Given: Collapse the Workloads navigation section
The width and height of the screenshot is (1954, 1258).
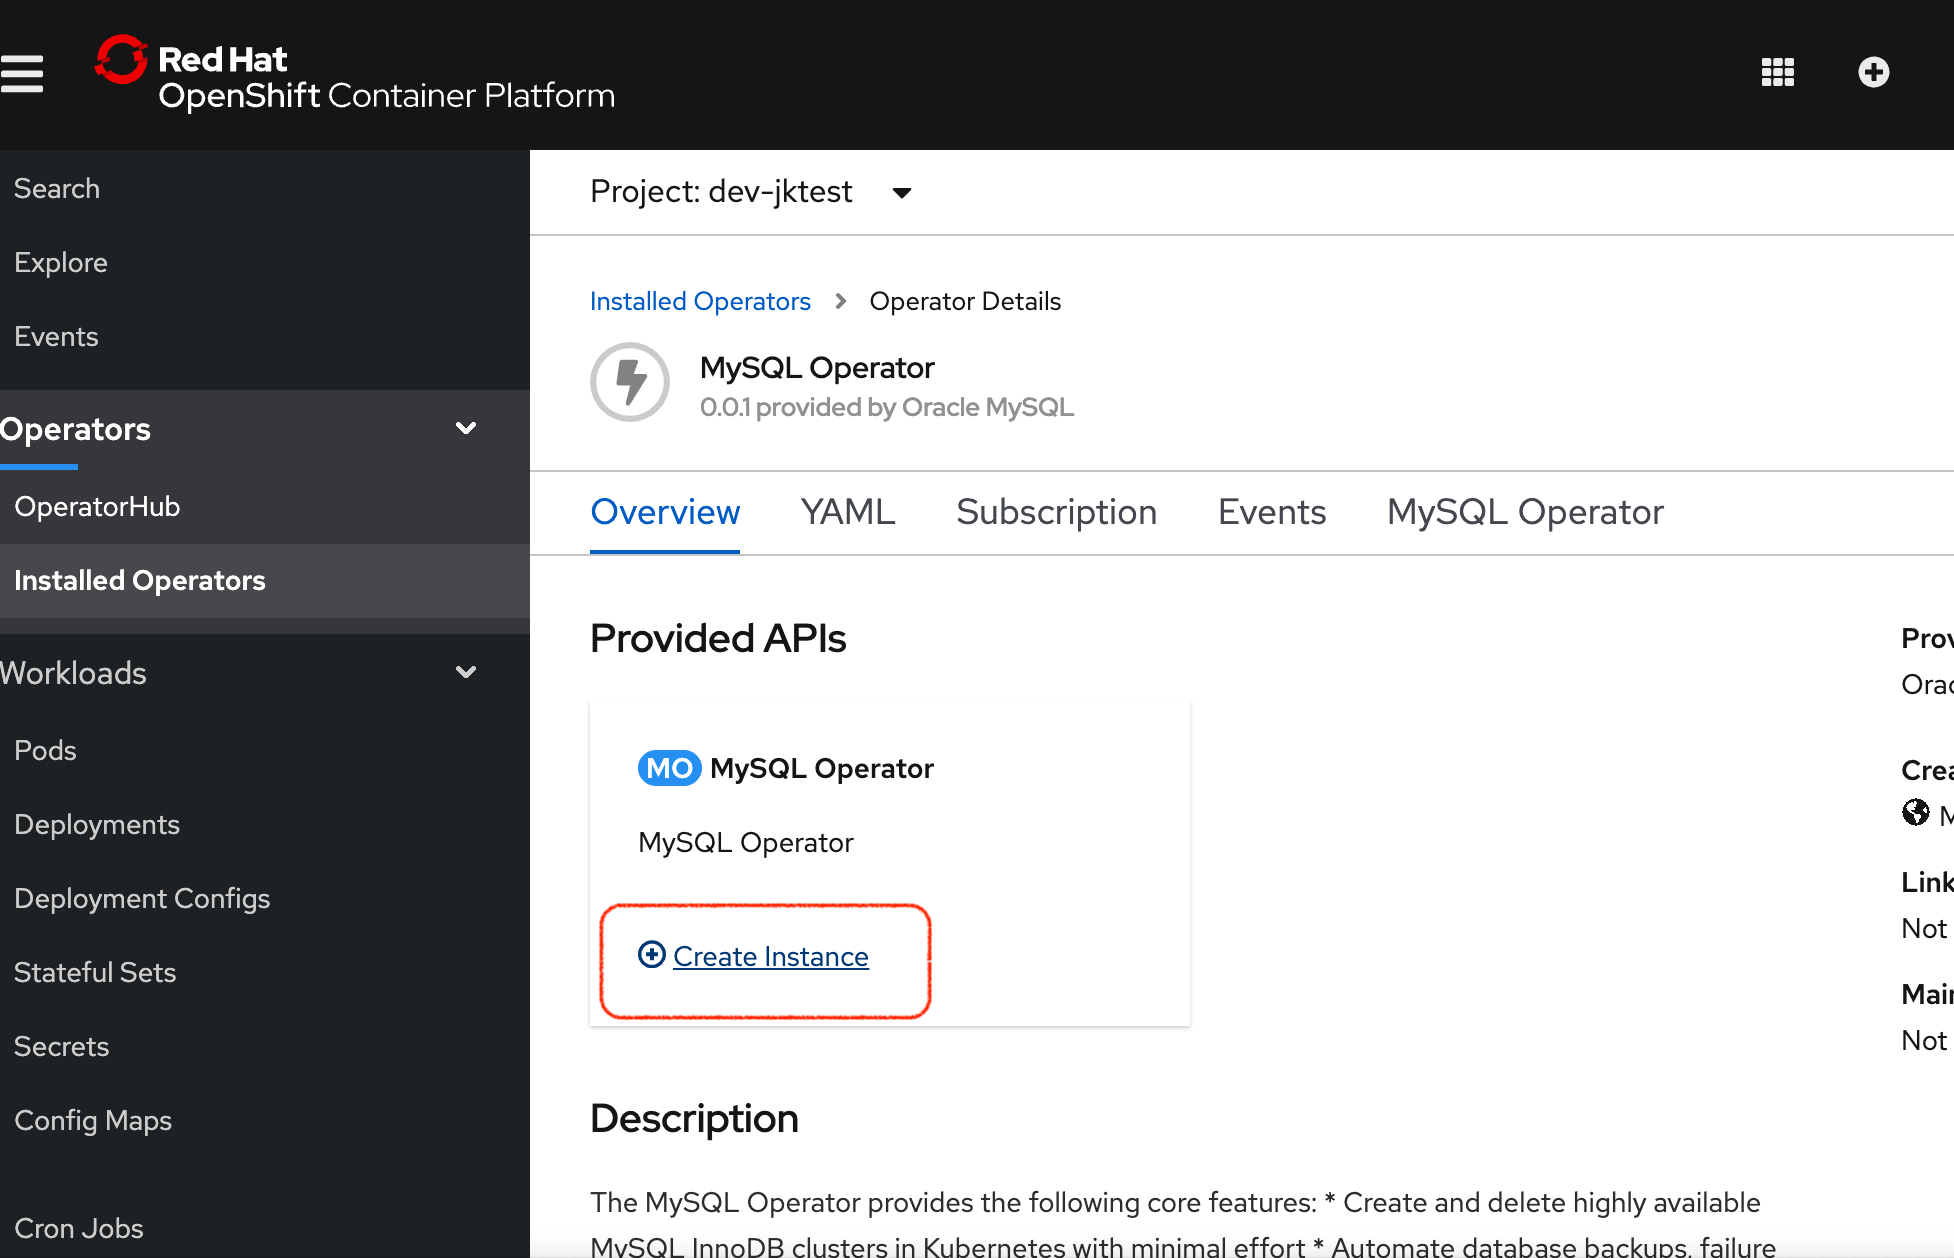Looking at the screenshot, I should point(465,673).
